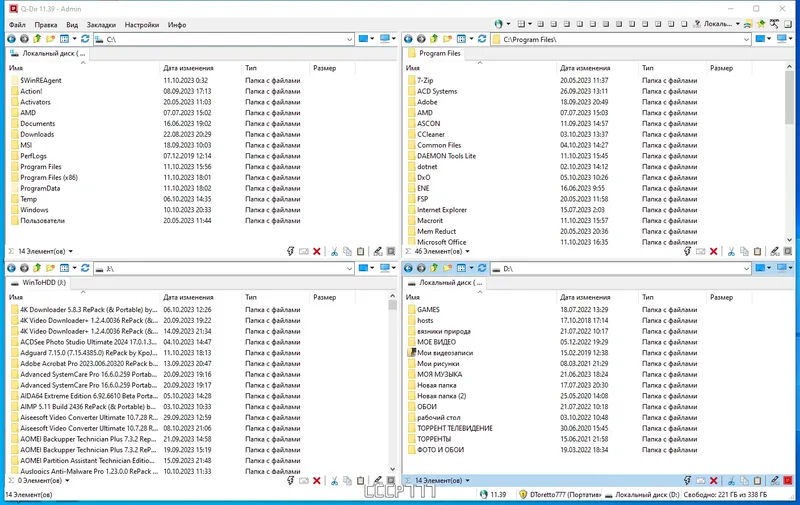Sort Program Files pane by Тип column

[672, 68]
